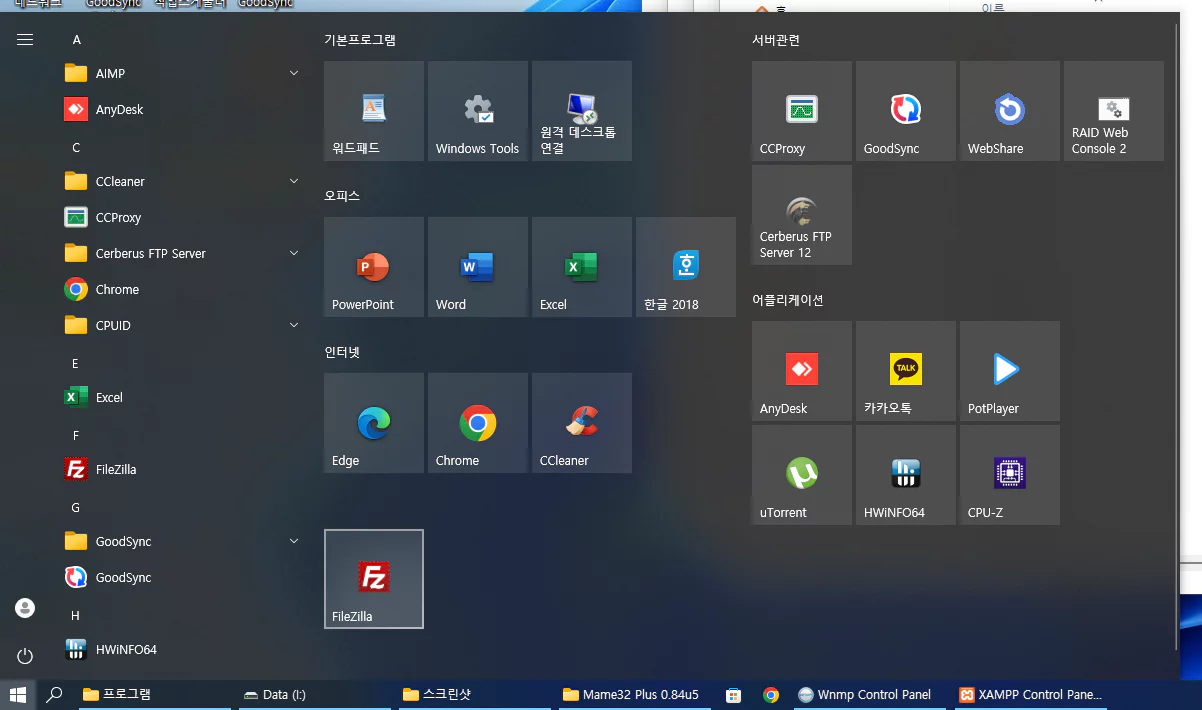
Task: Open the 스크린샷 folder on the taskbar
Action: pos(476,695)
